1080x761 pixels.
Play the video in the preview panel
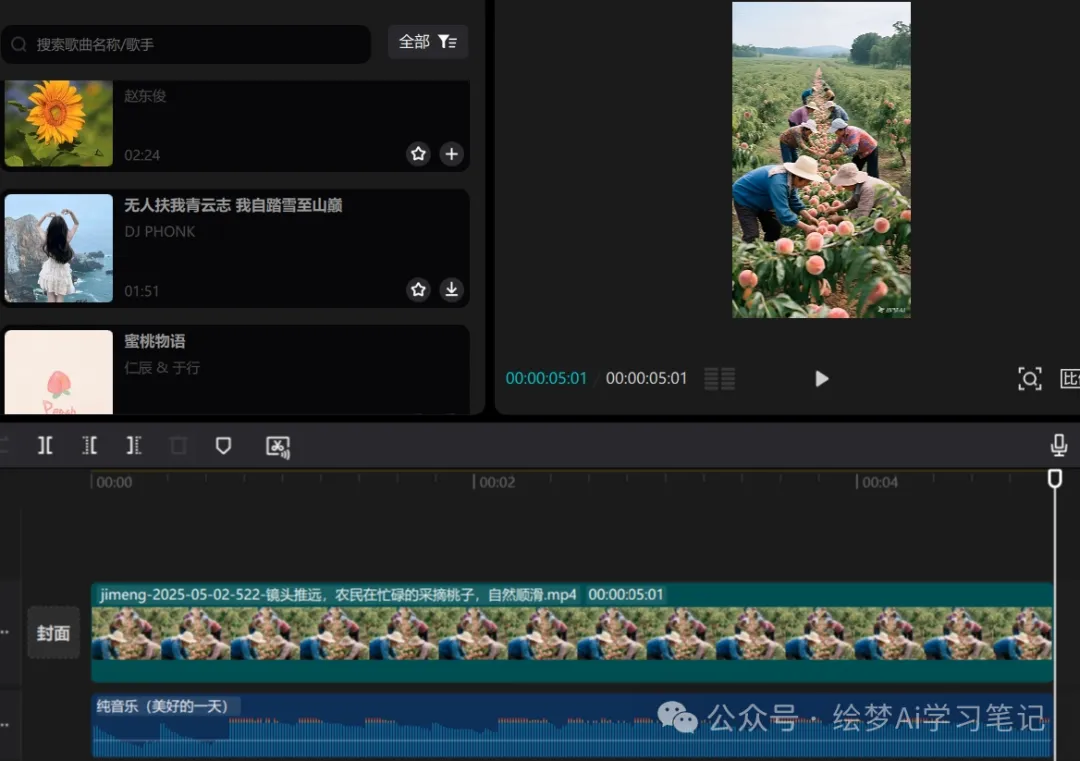[x=821, y=379]
